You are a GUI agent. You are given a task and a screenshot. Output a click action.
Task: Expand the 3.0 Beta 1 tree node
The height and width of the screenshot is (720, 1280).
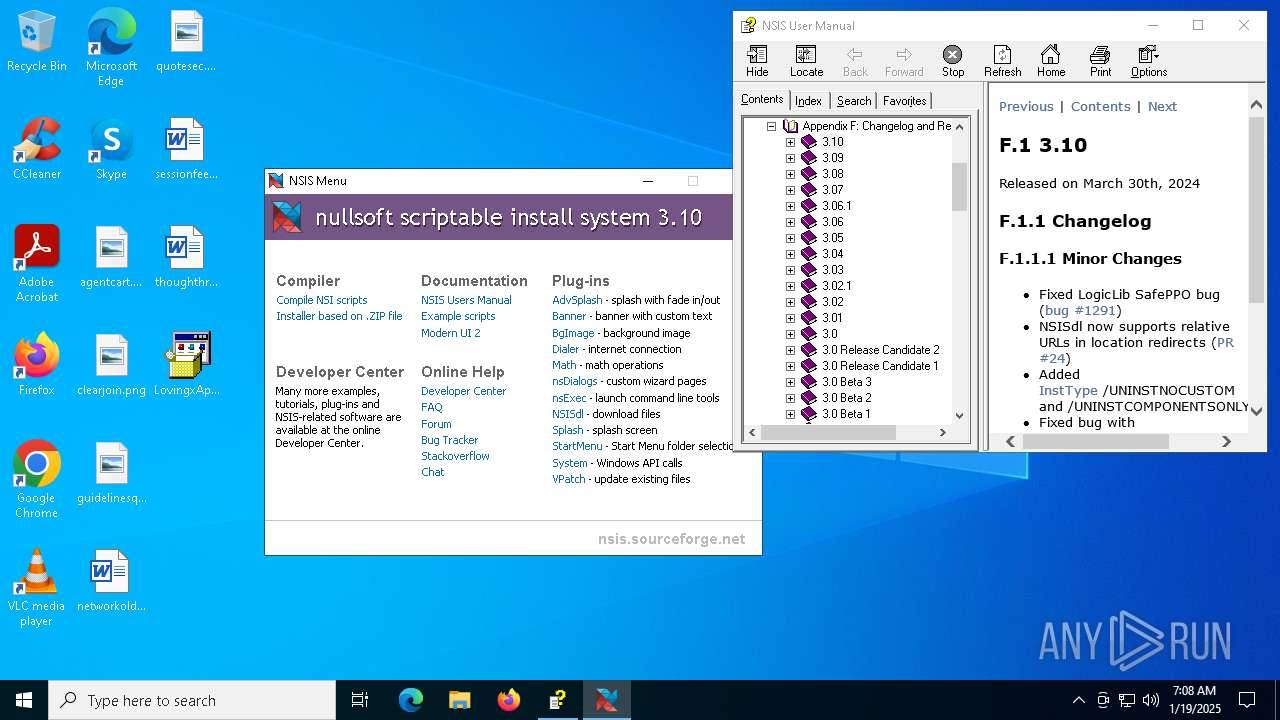[790, 414]
